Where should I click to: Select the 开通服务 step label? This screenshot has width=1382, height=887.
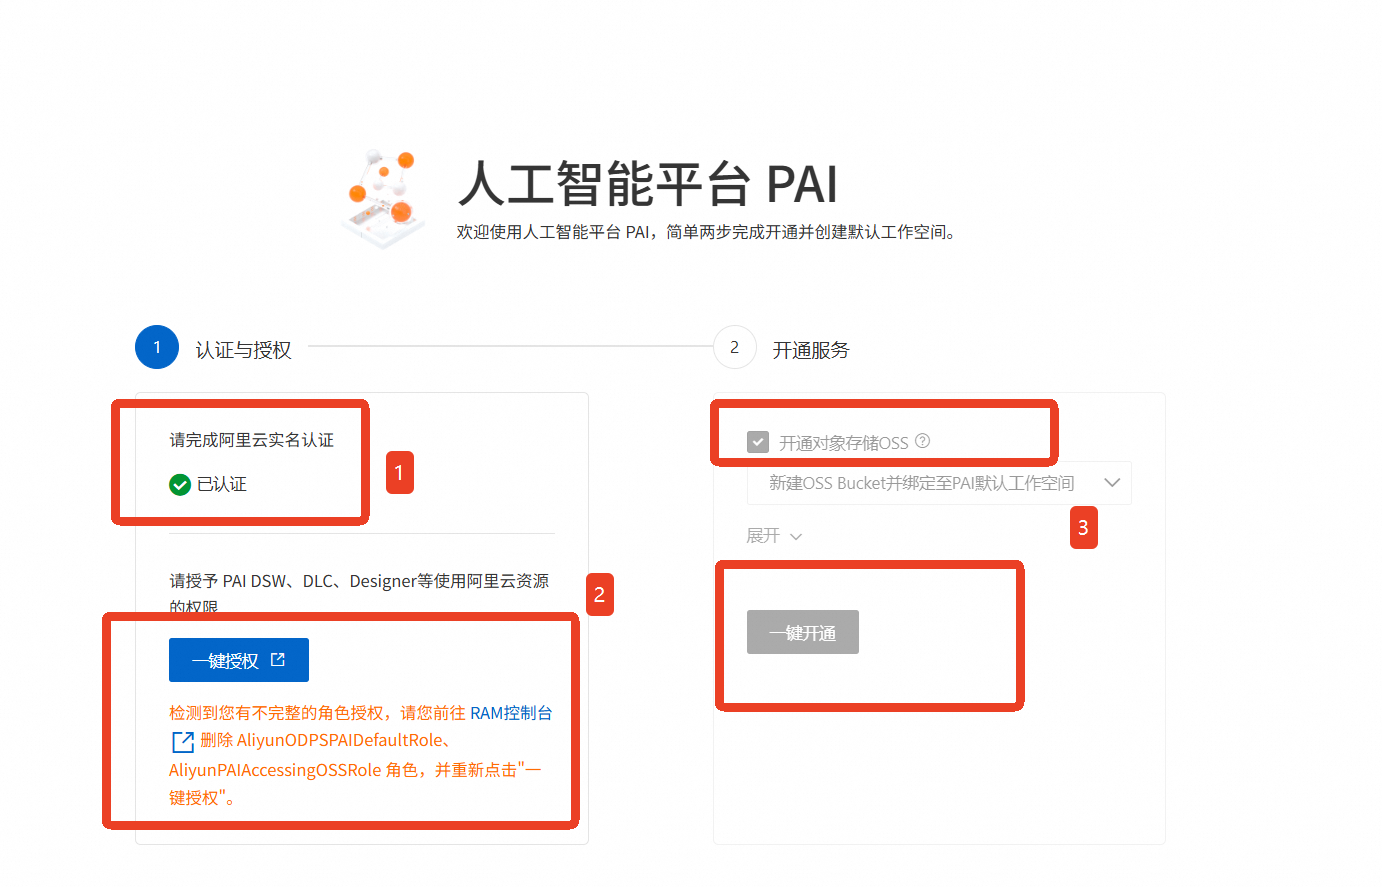click(811, 350)
